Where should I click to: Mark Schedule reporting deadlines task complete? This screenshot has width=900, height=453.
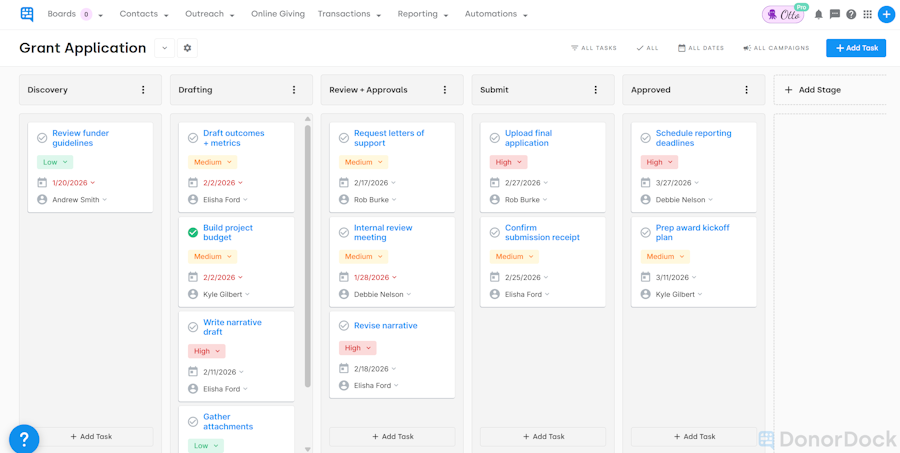click(646, 138)
